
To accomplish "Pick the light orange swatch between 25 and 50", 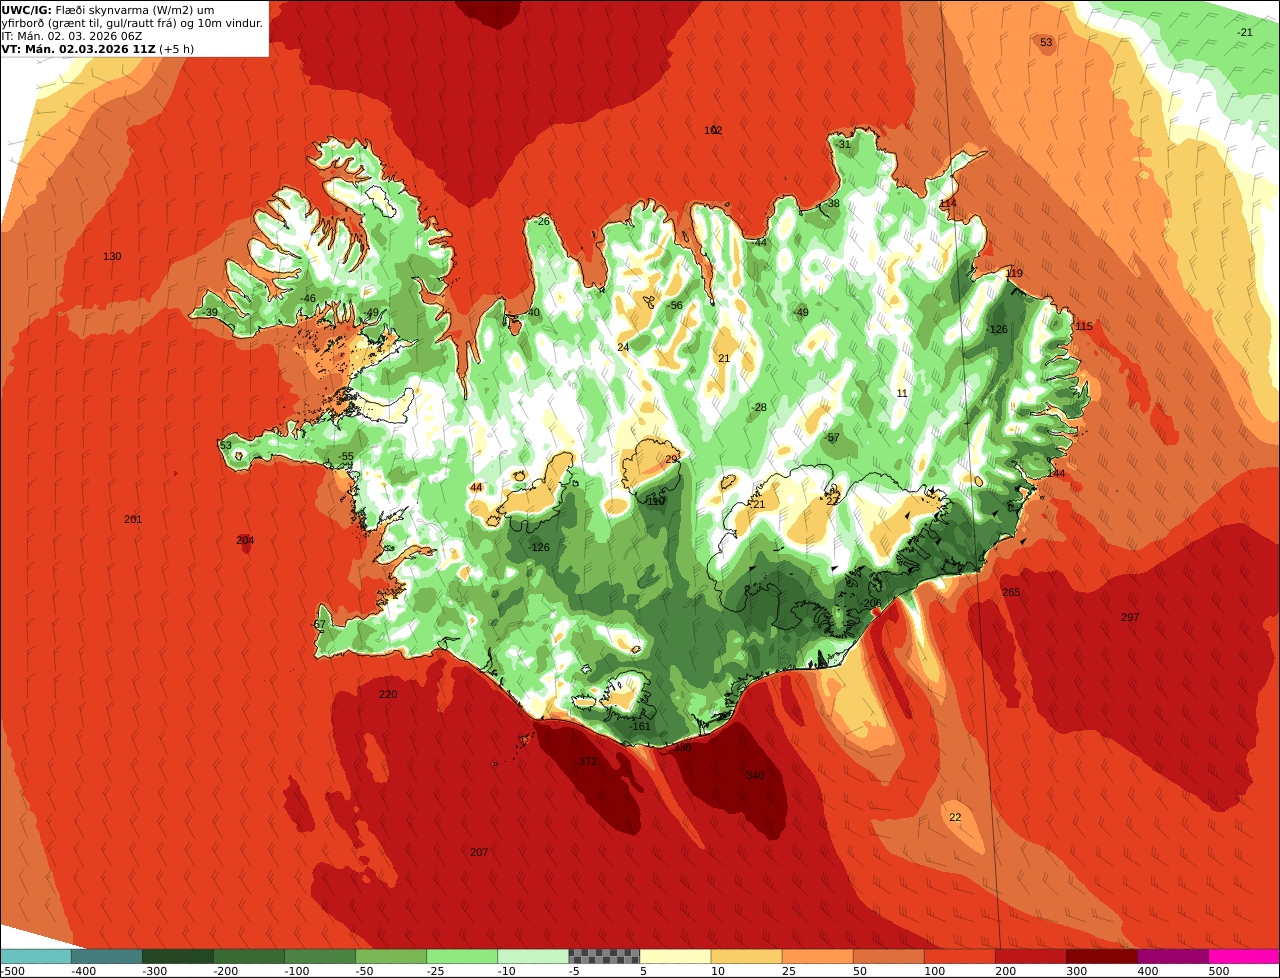I will click(x=816, y=956).
